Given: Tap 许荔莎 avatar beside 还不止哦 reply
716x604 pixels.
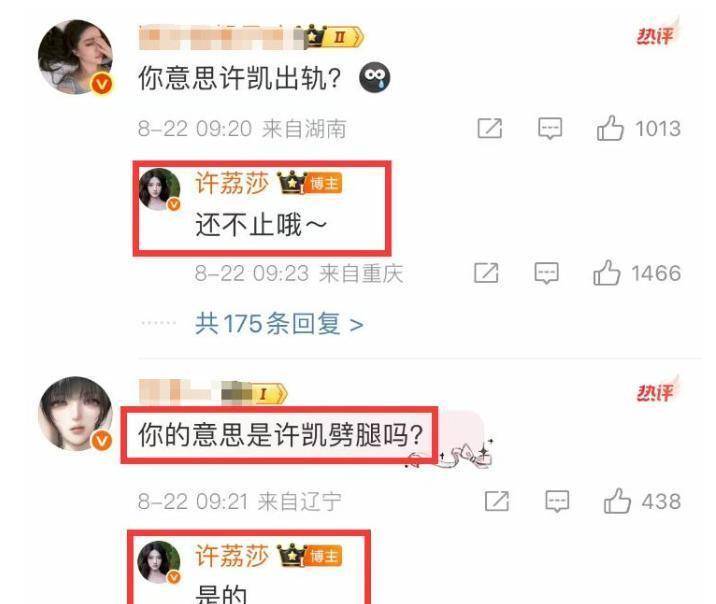Looking at the screenshot, I should click(x=160, y=189).
